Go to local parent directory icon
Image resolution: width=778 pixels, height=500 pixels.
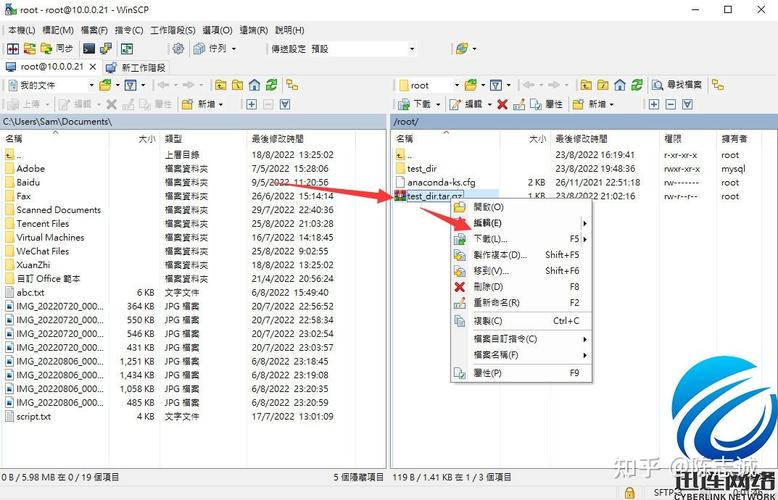[221, 85]
